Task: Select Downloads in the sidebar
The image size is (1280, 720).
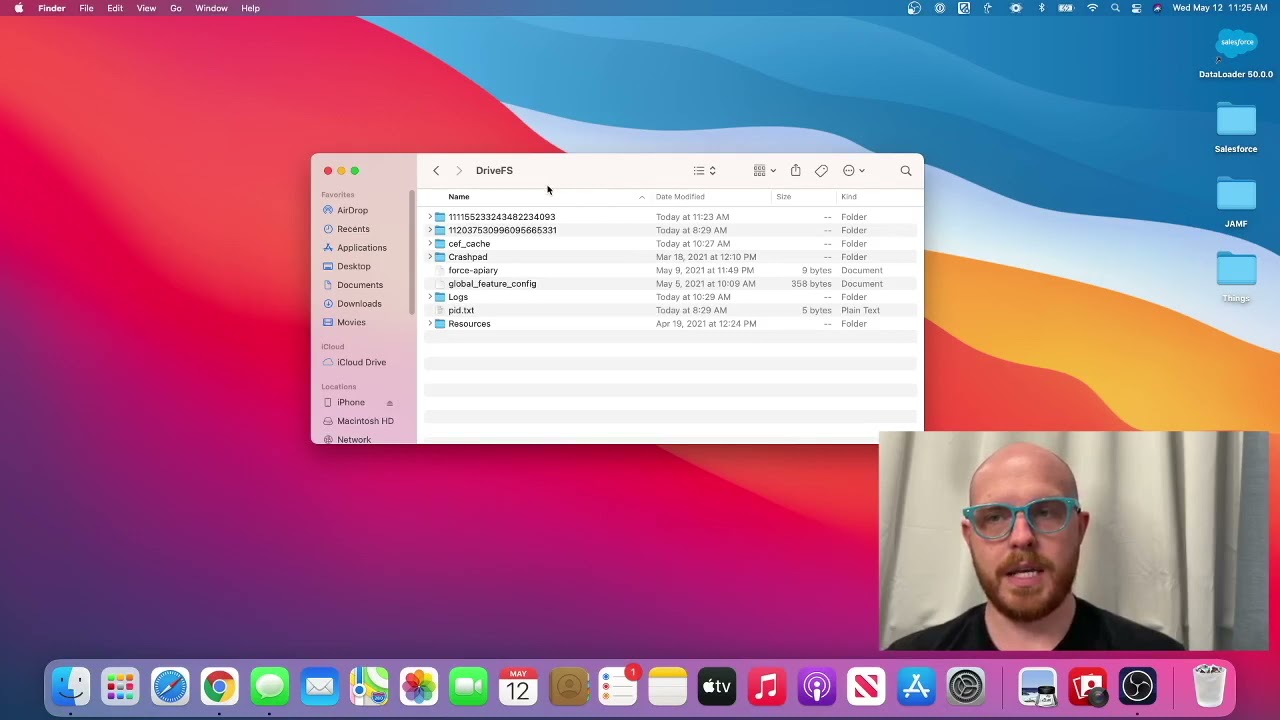Action: tap(359, 304)
